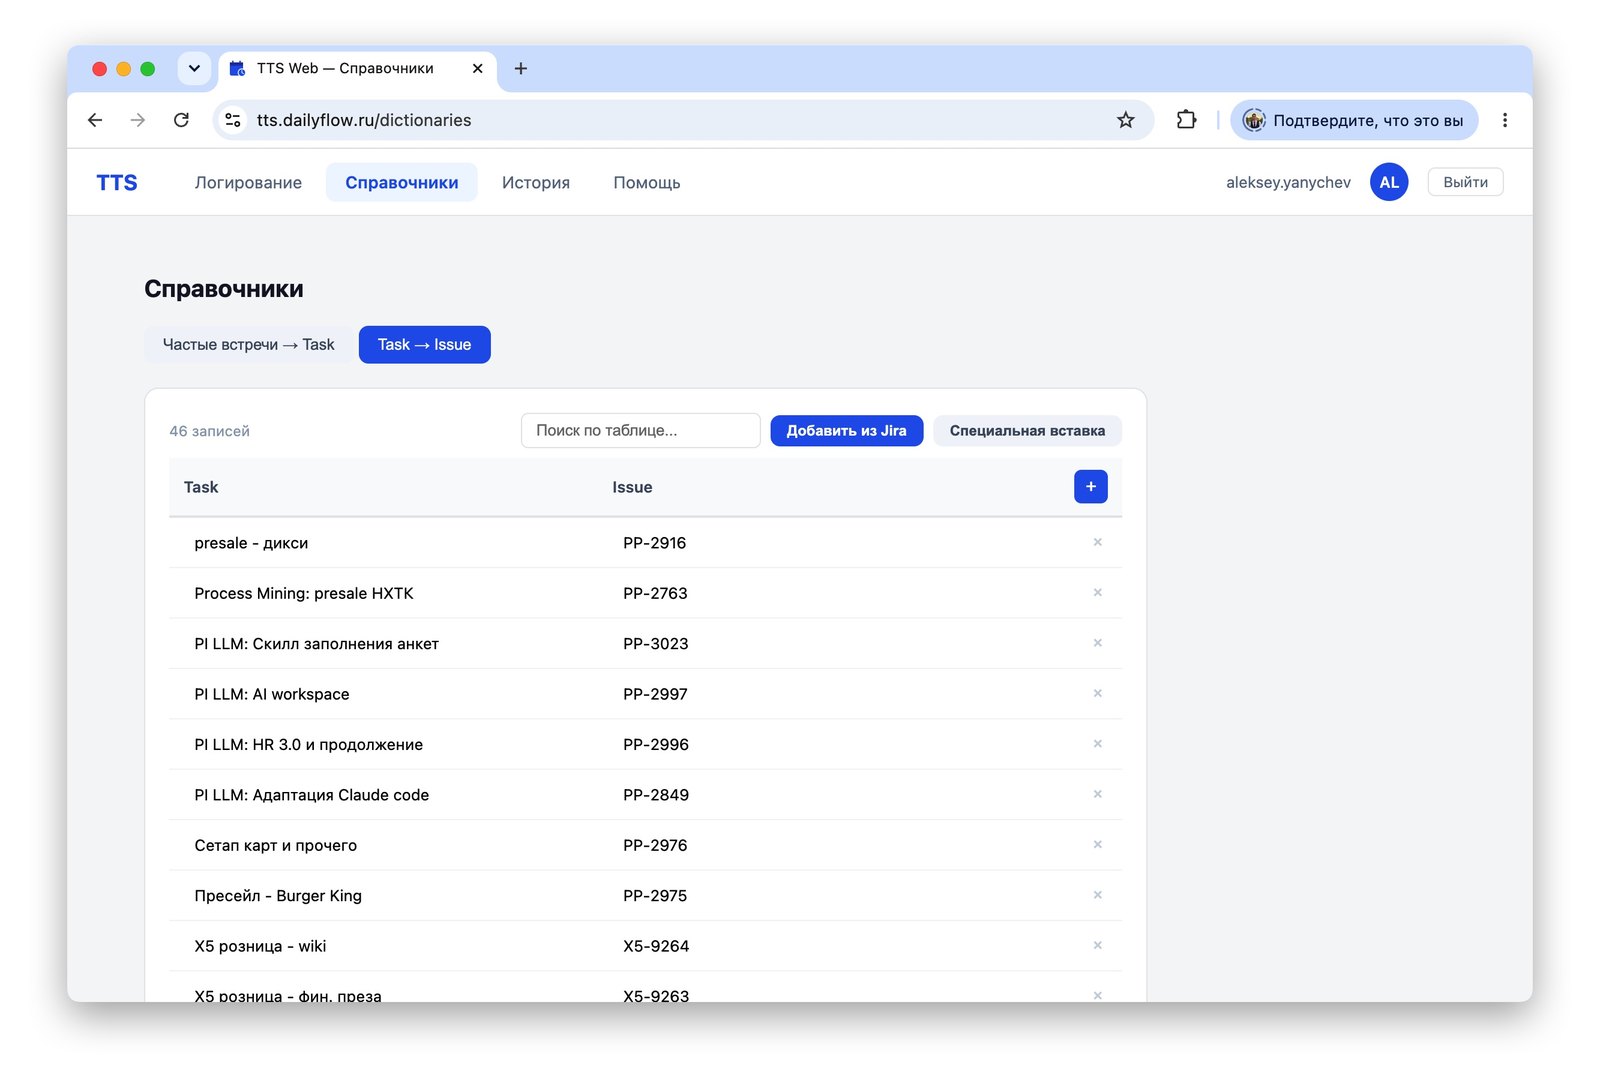Click the Выйти logout button
The width and height of the screenshot is (1600, 1092).
(1465, 182)
